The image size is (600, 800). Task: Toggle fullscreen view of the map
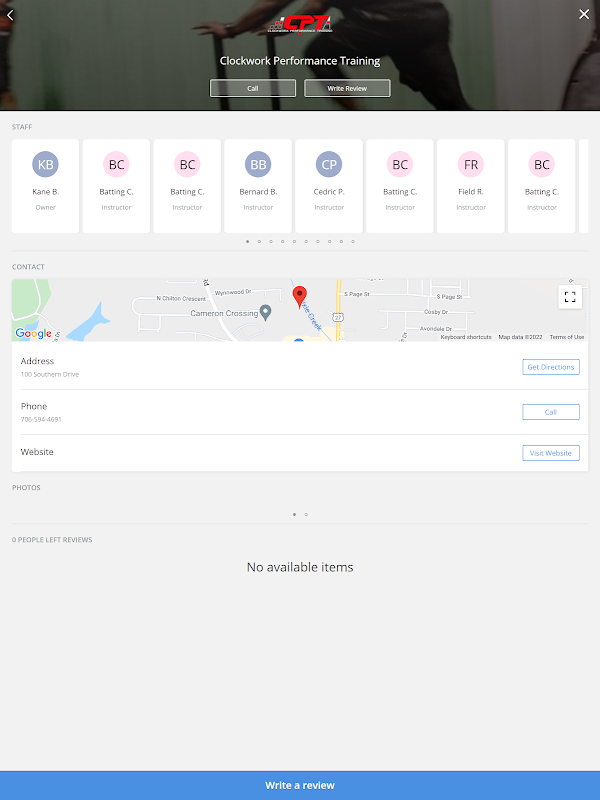[x=570, y=296]
